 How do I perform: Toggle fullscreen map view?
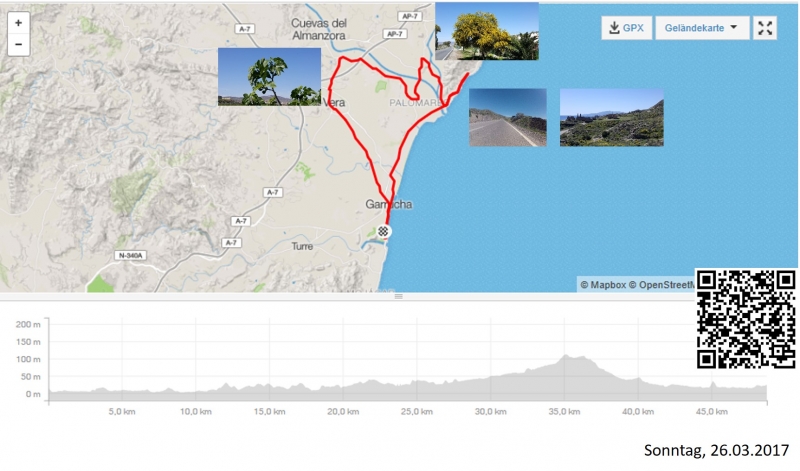click(765, 28)
